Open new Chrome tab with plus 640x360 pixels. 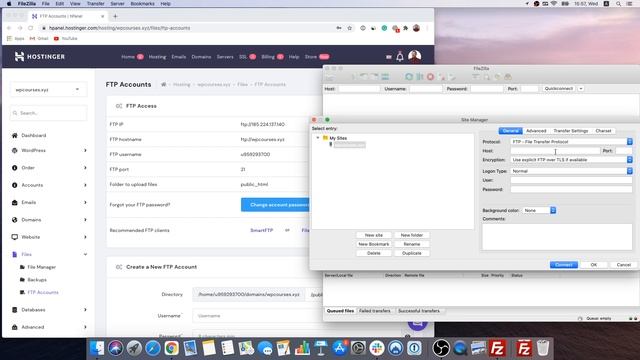pyautogui.click(x=115, y=16)
